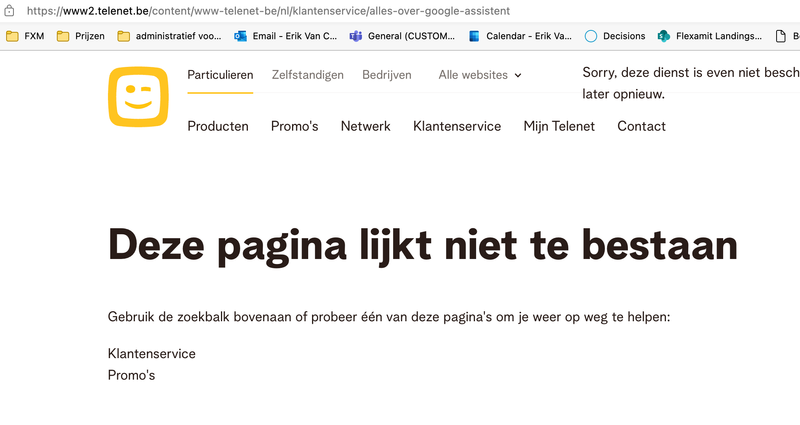
Task: Switch to the Particulieren tab
Action: click(220, 75)
